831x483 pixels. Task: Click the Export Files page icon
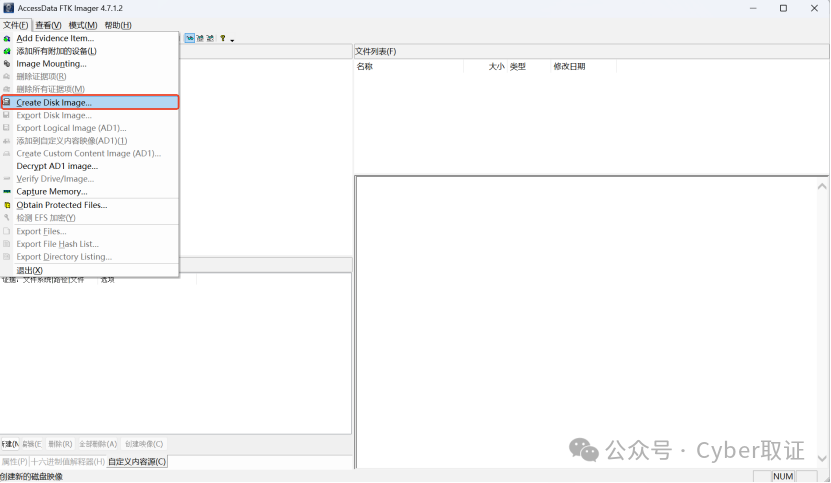(x=7, y=232)
